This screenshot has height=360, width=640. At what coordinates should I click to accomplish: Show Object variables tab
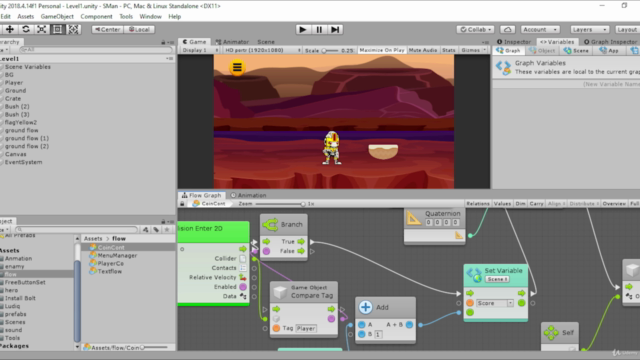542,51
